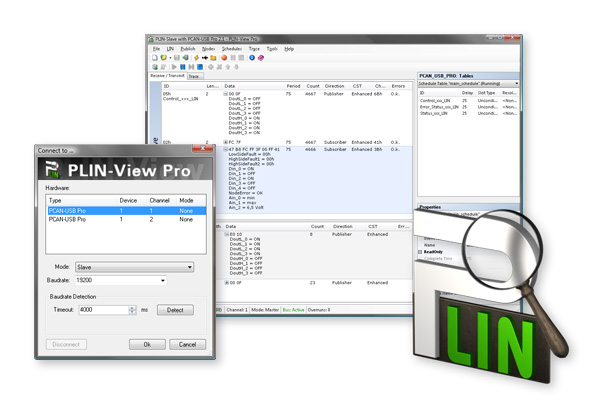This screenshot has width=600, height=418.
Task: Click the move-down arrow icon
Action: point(236,67)
